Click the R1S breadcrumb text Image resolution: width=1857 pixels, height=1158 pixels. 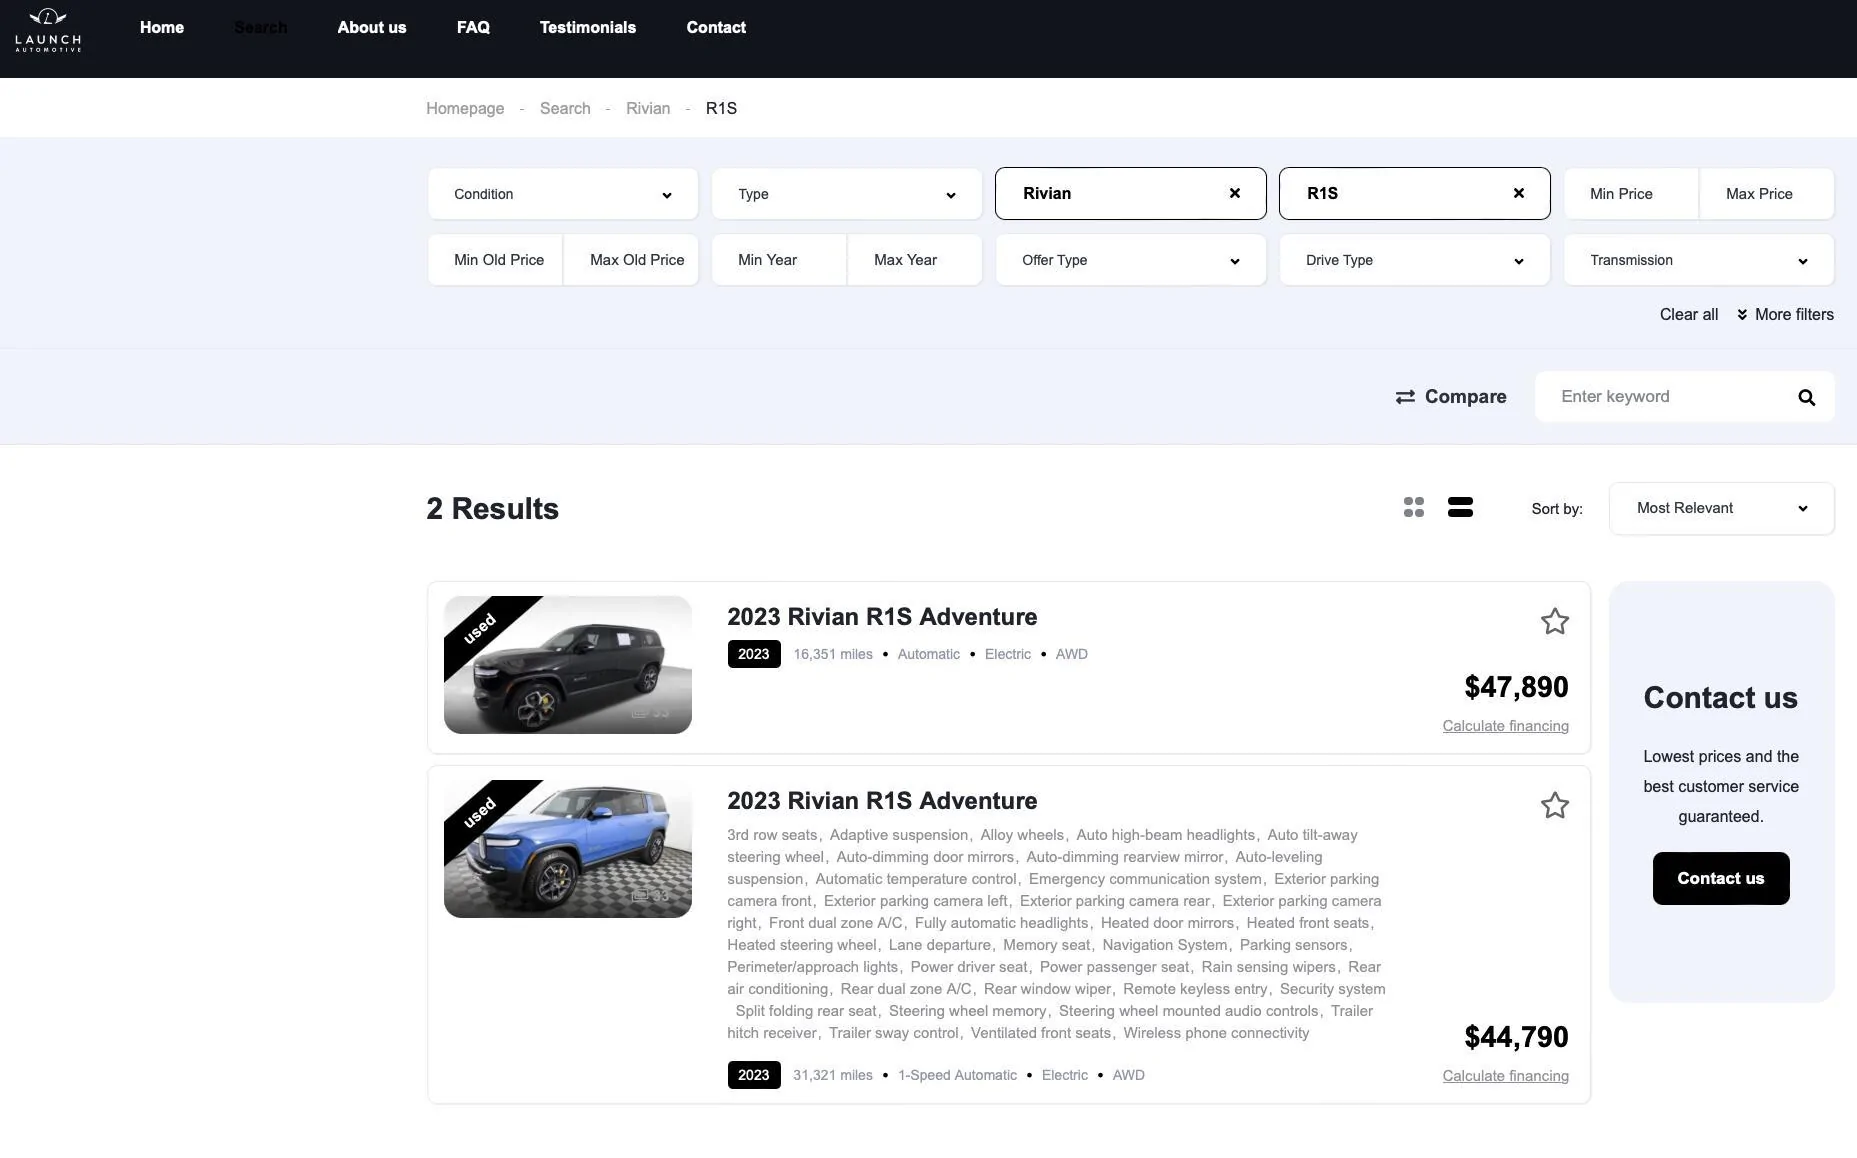coord(721,109)
